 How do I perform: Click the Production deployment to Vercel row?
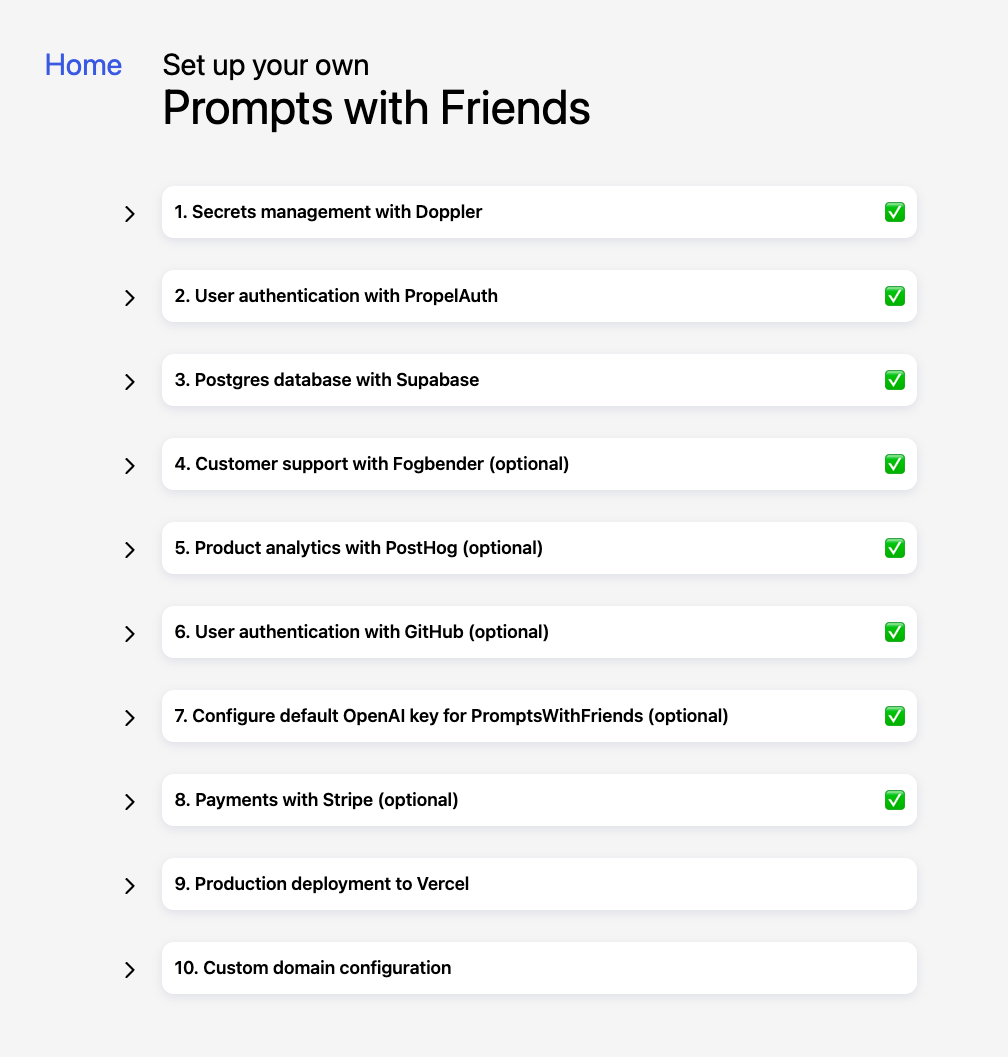coord(538,884)
